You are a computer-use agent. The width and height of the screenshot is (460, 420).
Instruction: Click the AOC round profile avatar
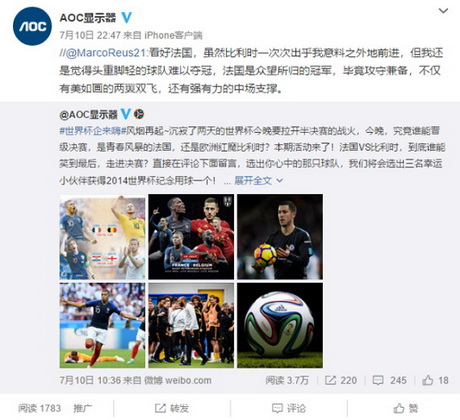click(32, 26)
